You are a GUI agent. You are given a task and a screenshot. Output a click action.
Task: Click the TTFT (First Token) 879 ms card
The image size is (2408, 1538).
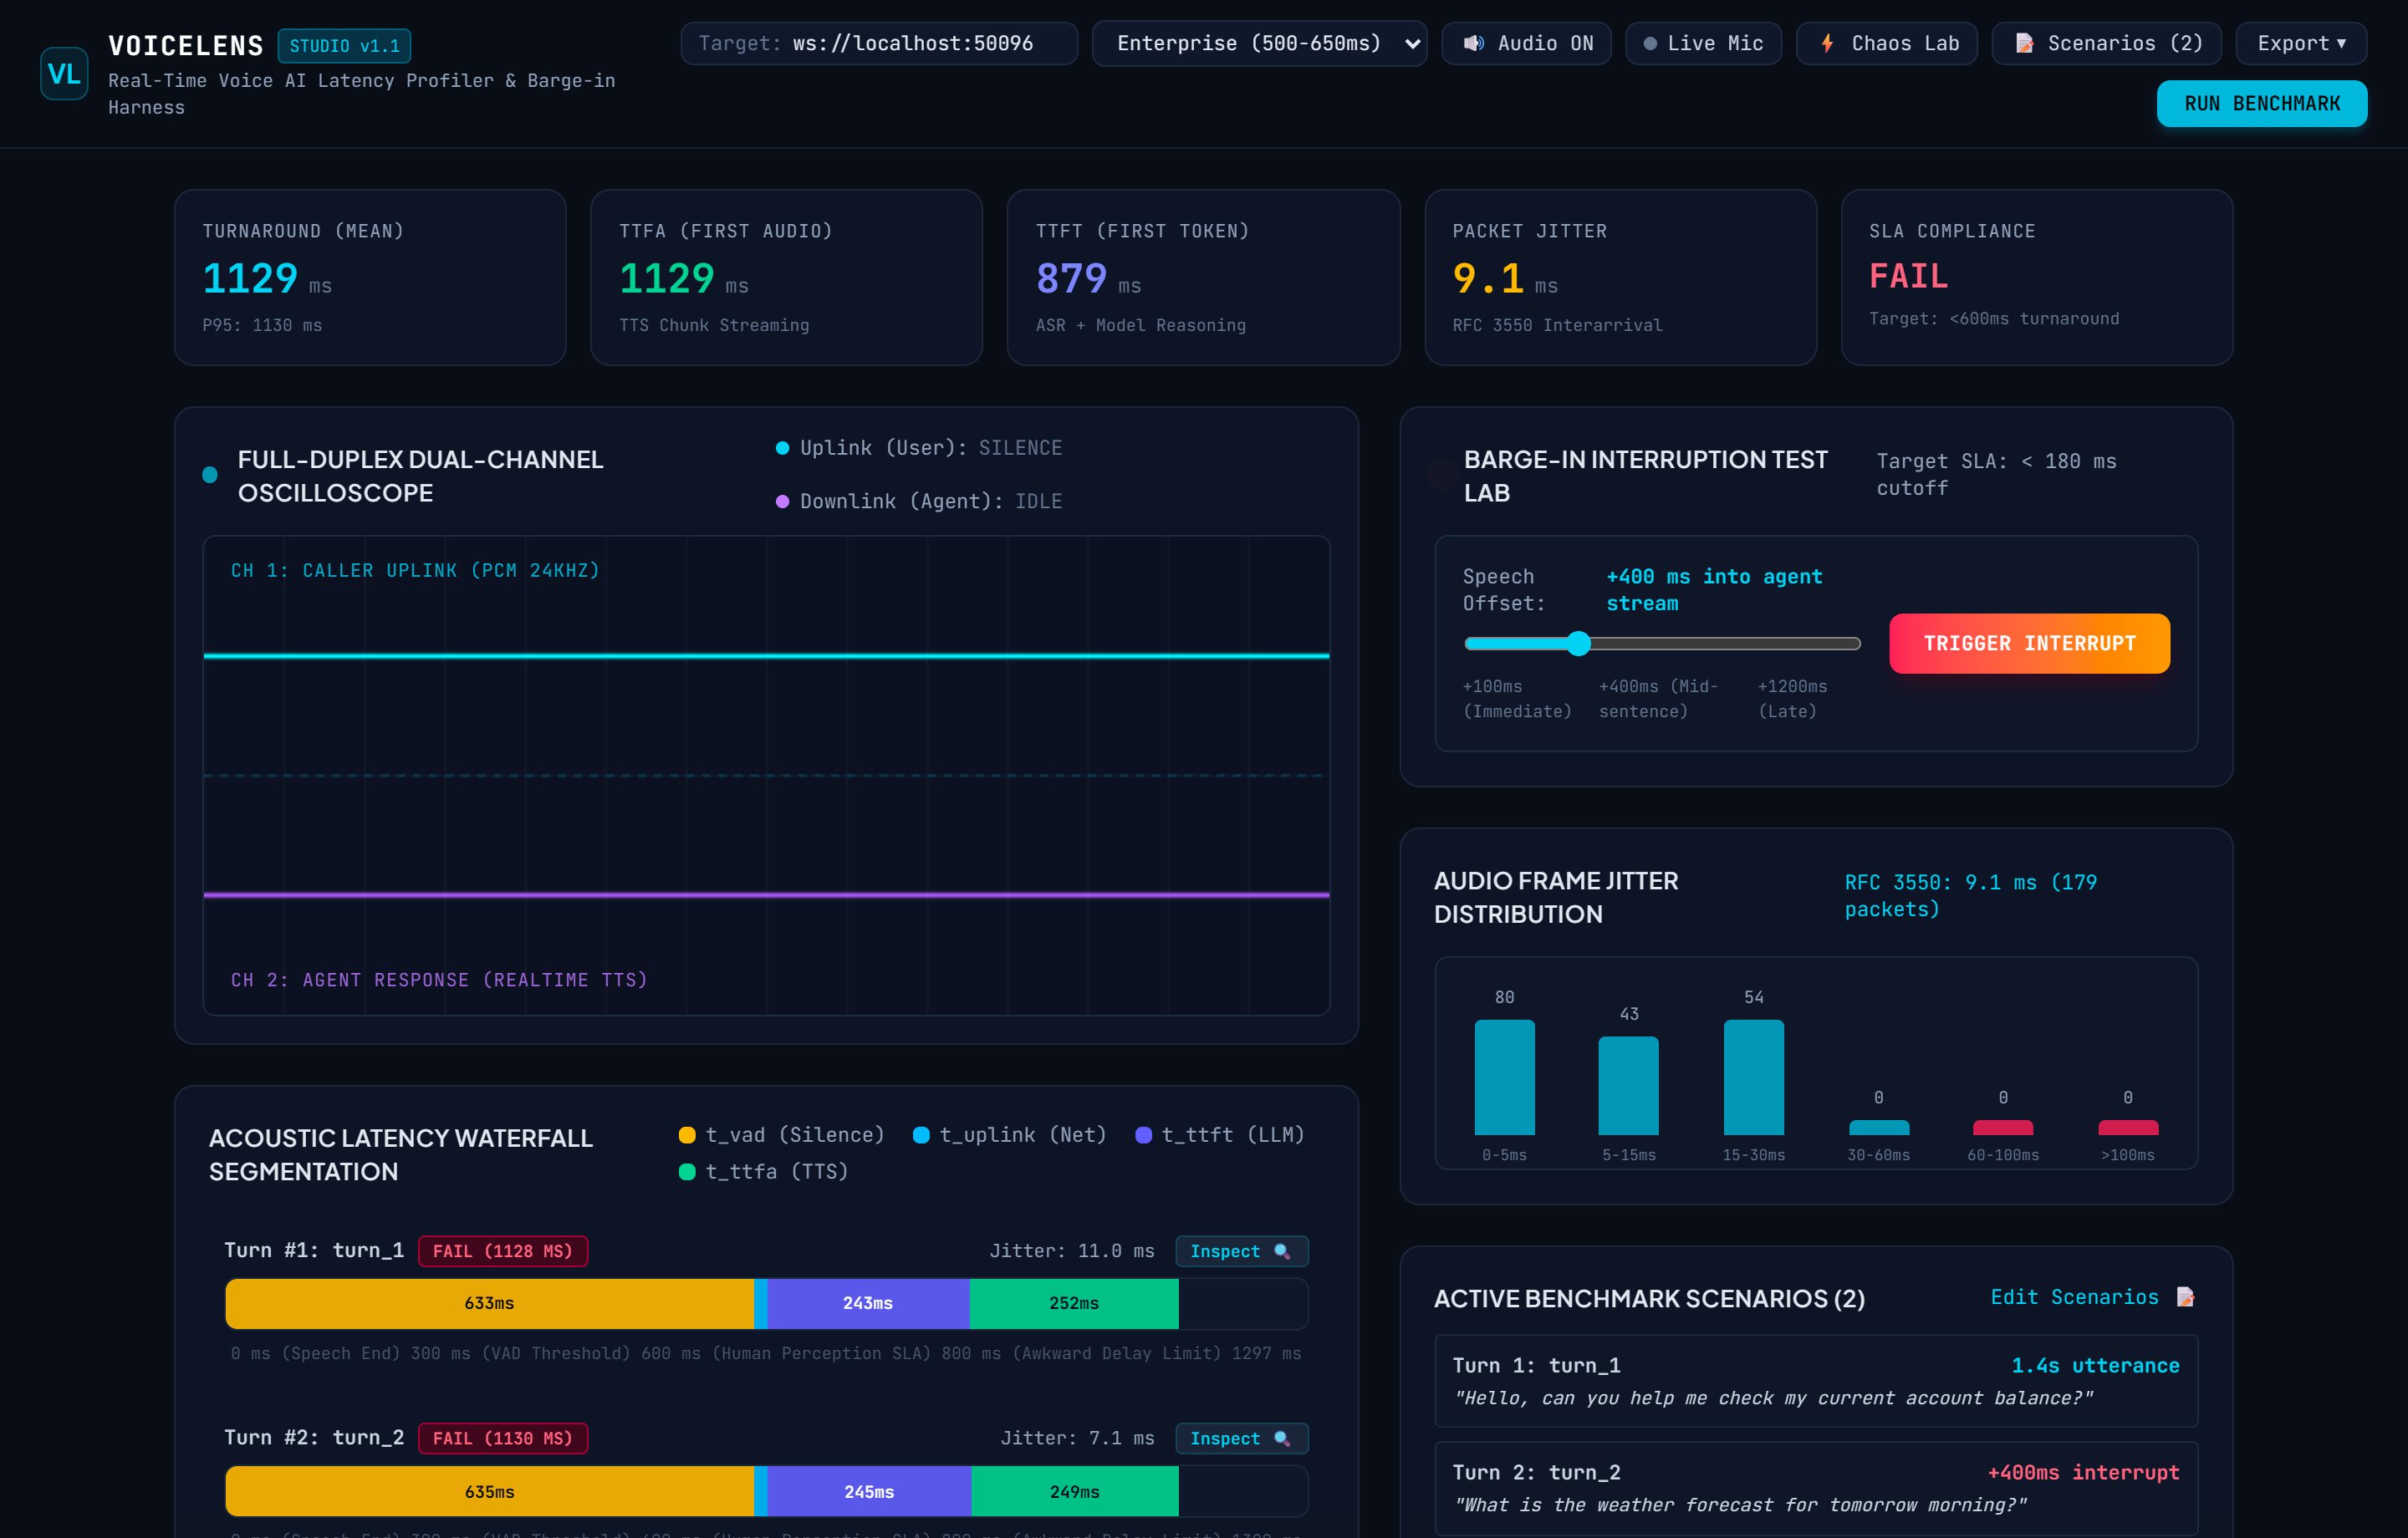point(1203,277)
